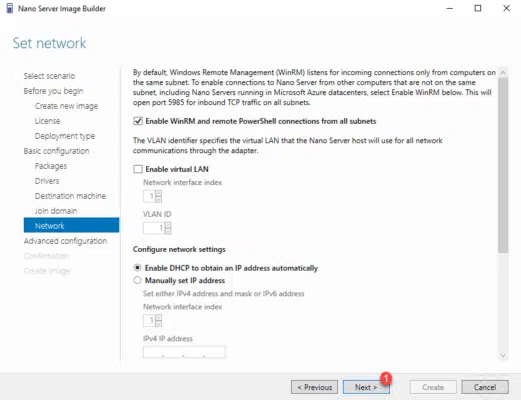521x400 pixels.
Task: Click the Previous button
Action: pyautogui.click(x=314, y=387)
